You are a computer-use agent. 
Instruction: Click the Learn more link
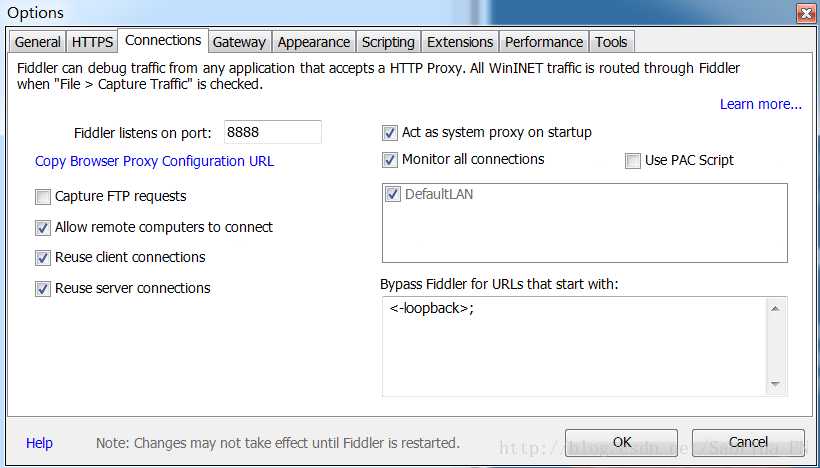coord(760,104)
